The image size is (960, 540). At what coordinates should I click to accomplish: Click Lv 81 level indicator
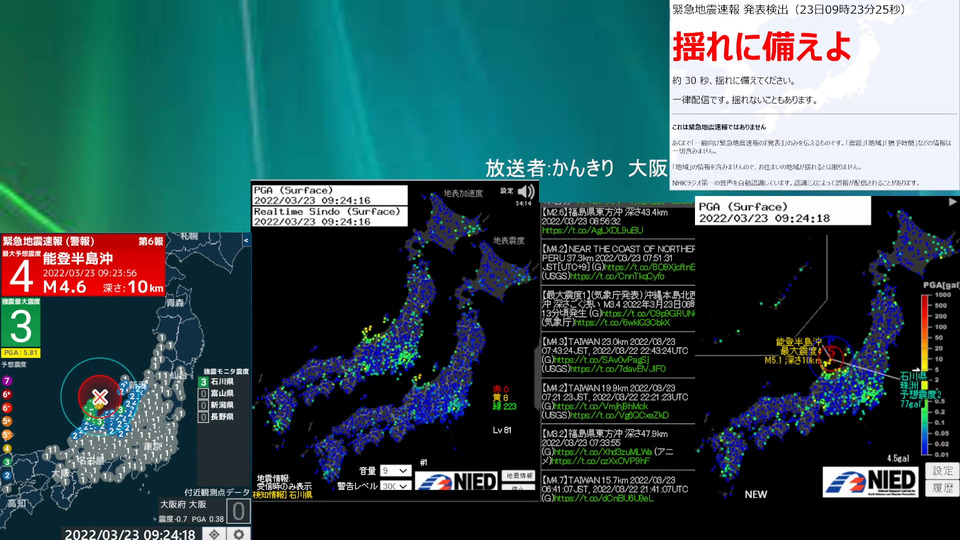pos(502,430)
